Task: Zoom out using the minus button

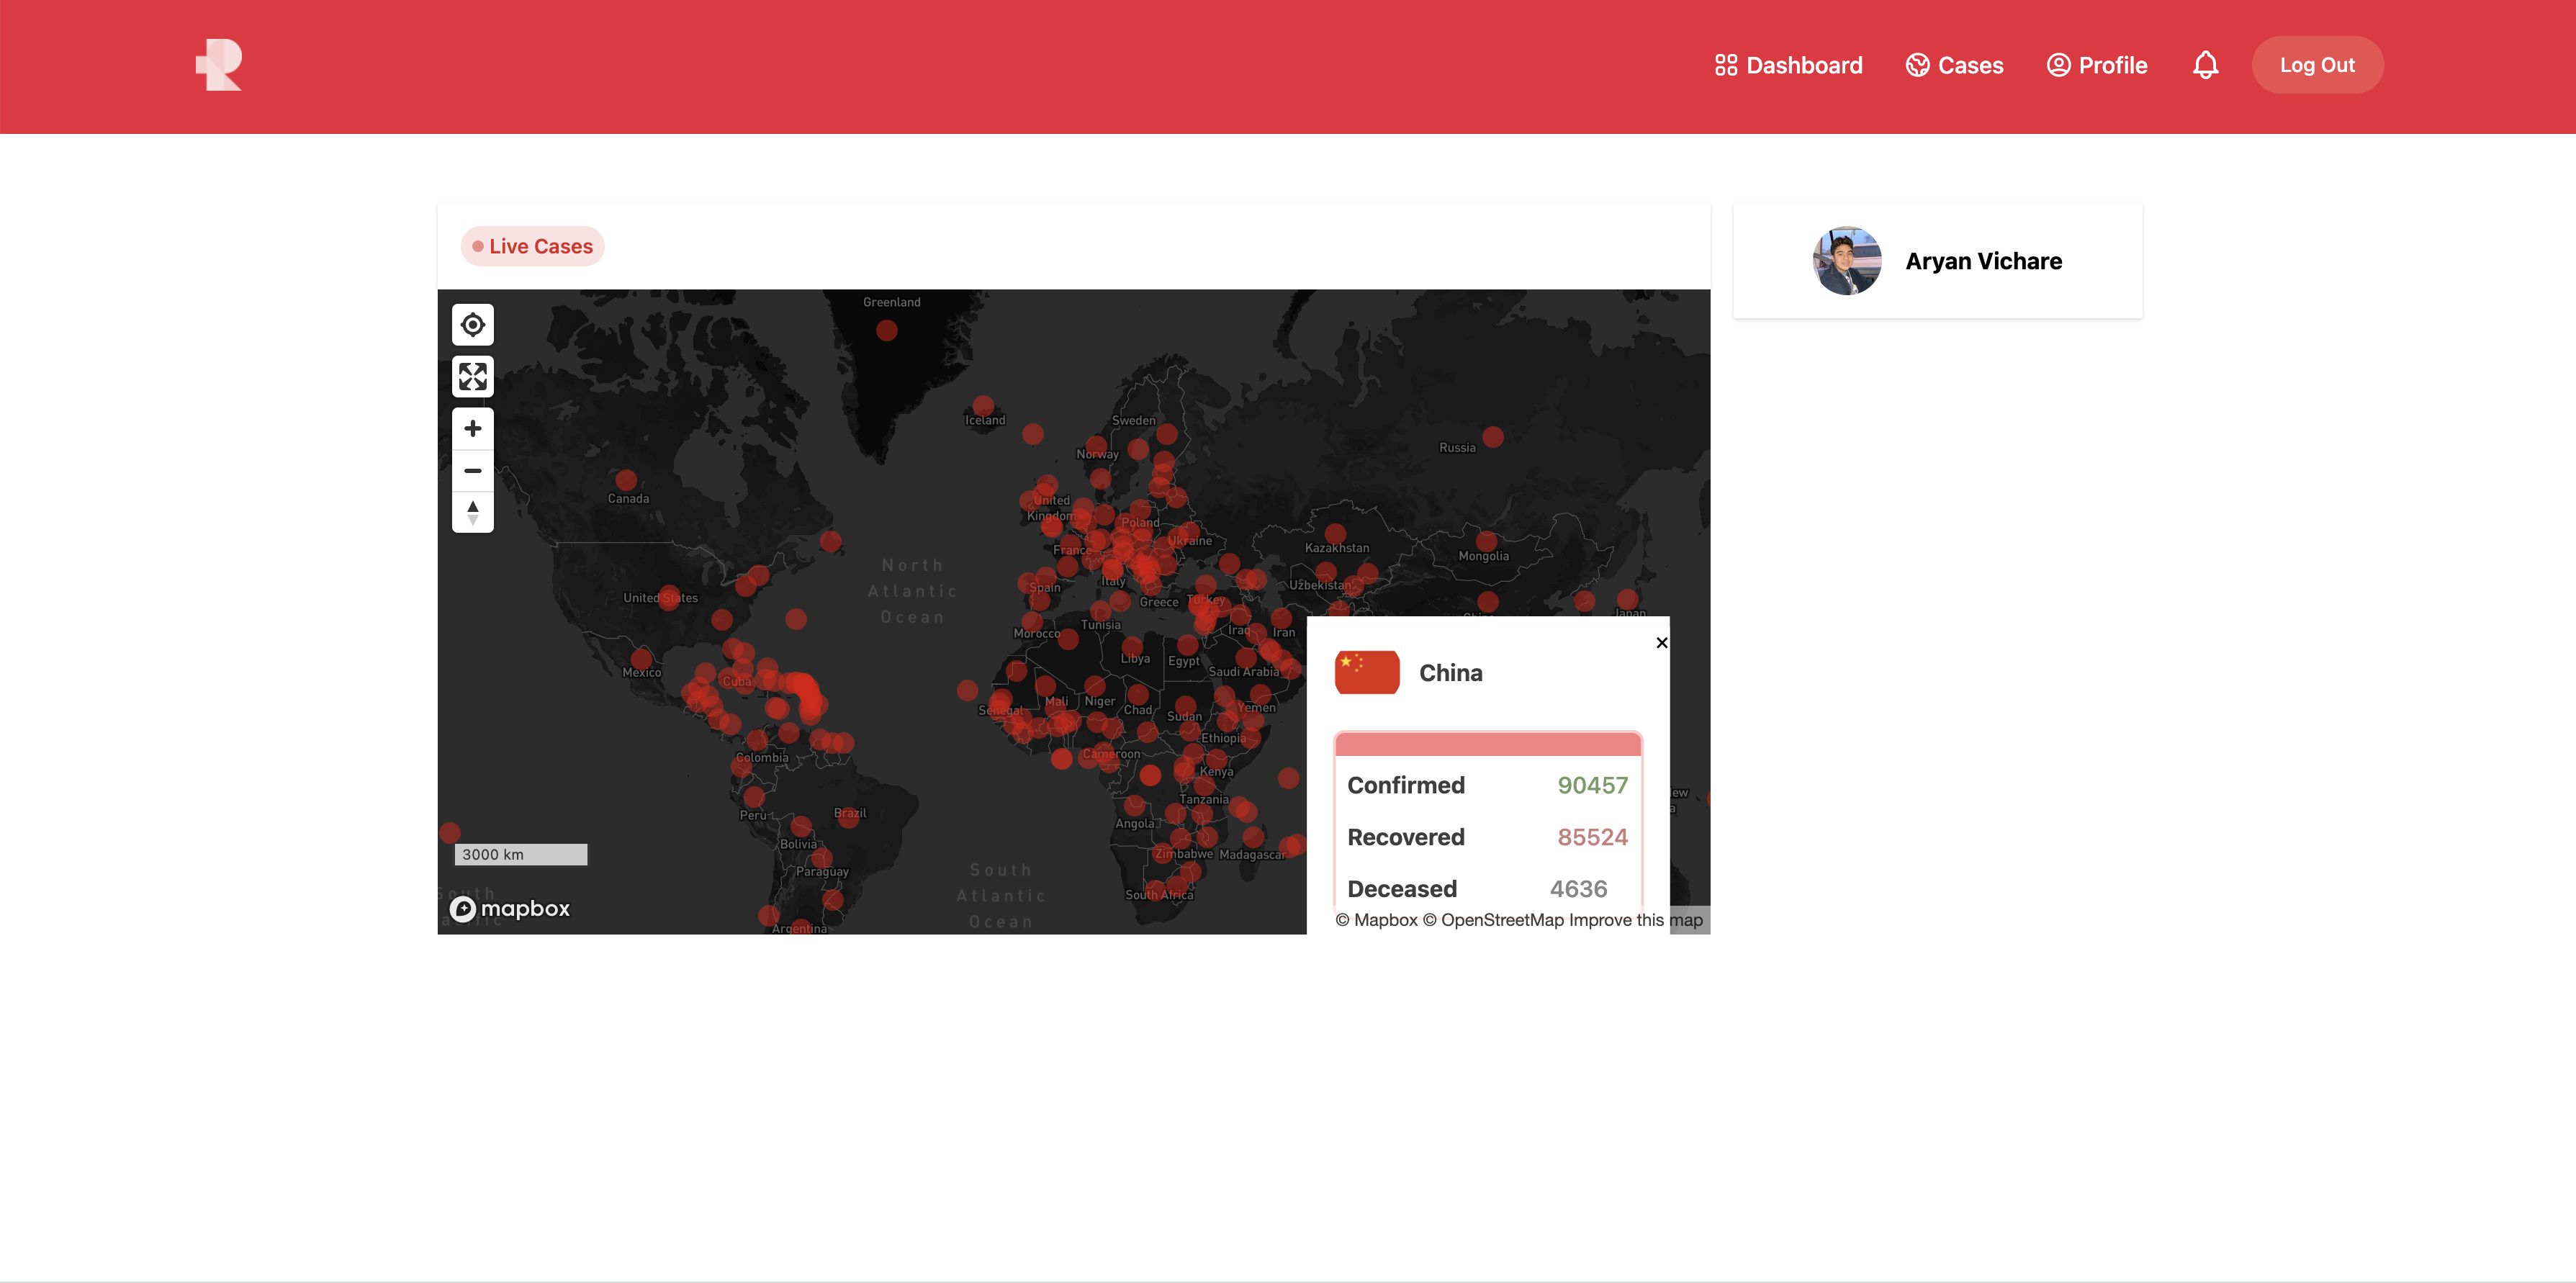Action: point(472,471)
